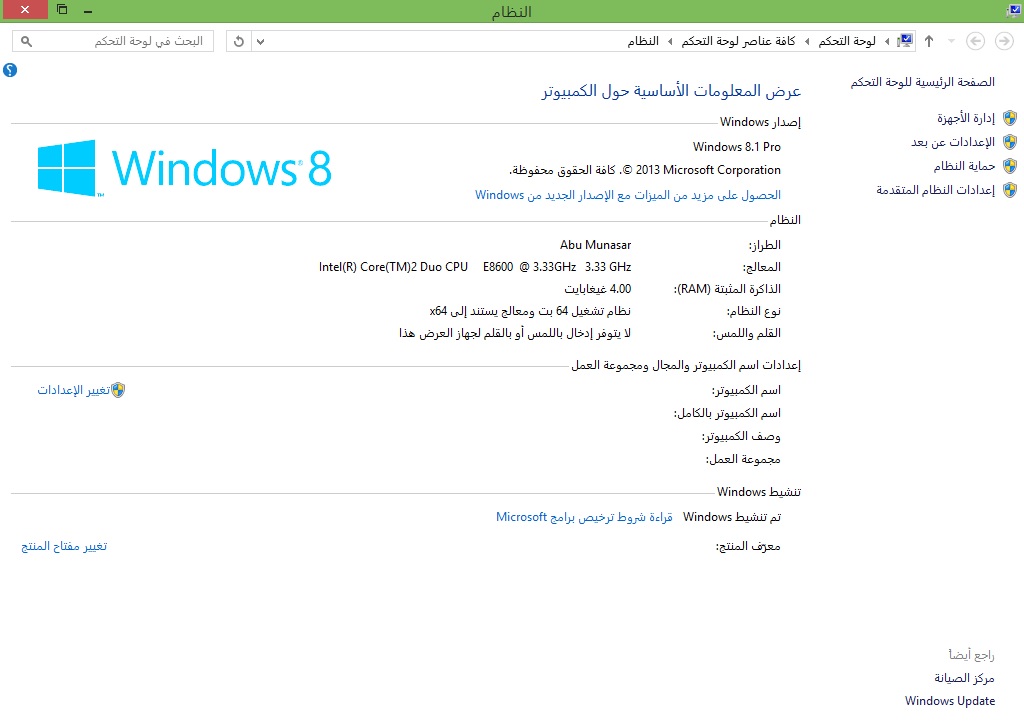Click shield icon next to حماية النظام
The width and height of the screenshot is (1024, 728).
[x=1010, y=166]
